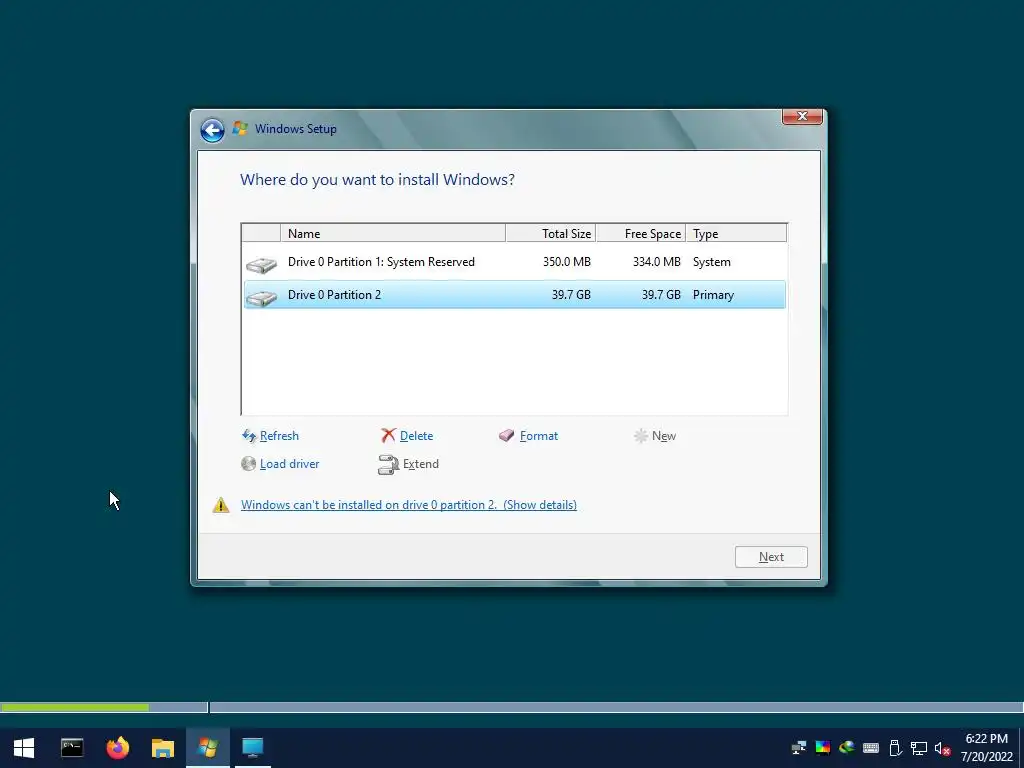Open the Windows Start menu
This screenshot has height=768, width=1024.
pos(24,747)
